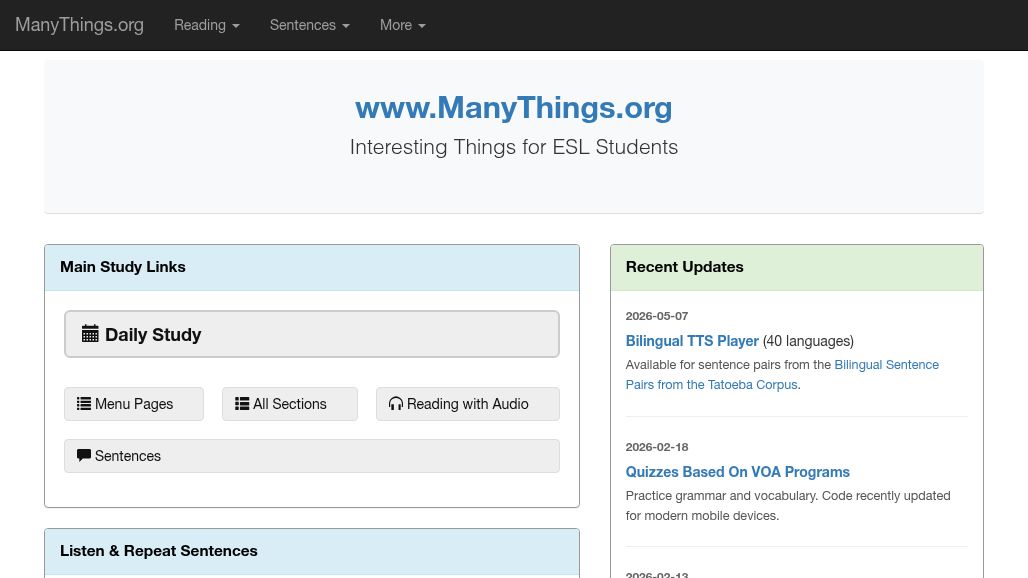Click the 2026-02-18 update date
The width and height of the screenshot is (1028, 578).
coord(657,447)
